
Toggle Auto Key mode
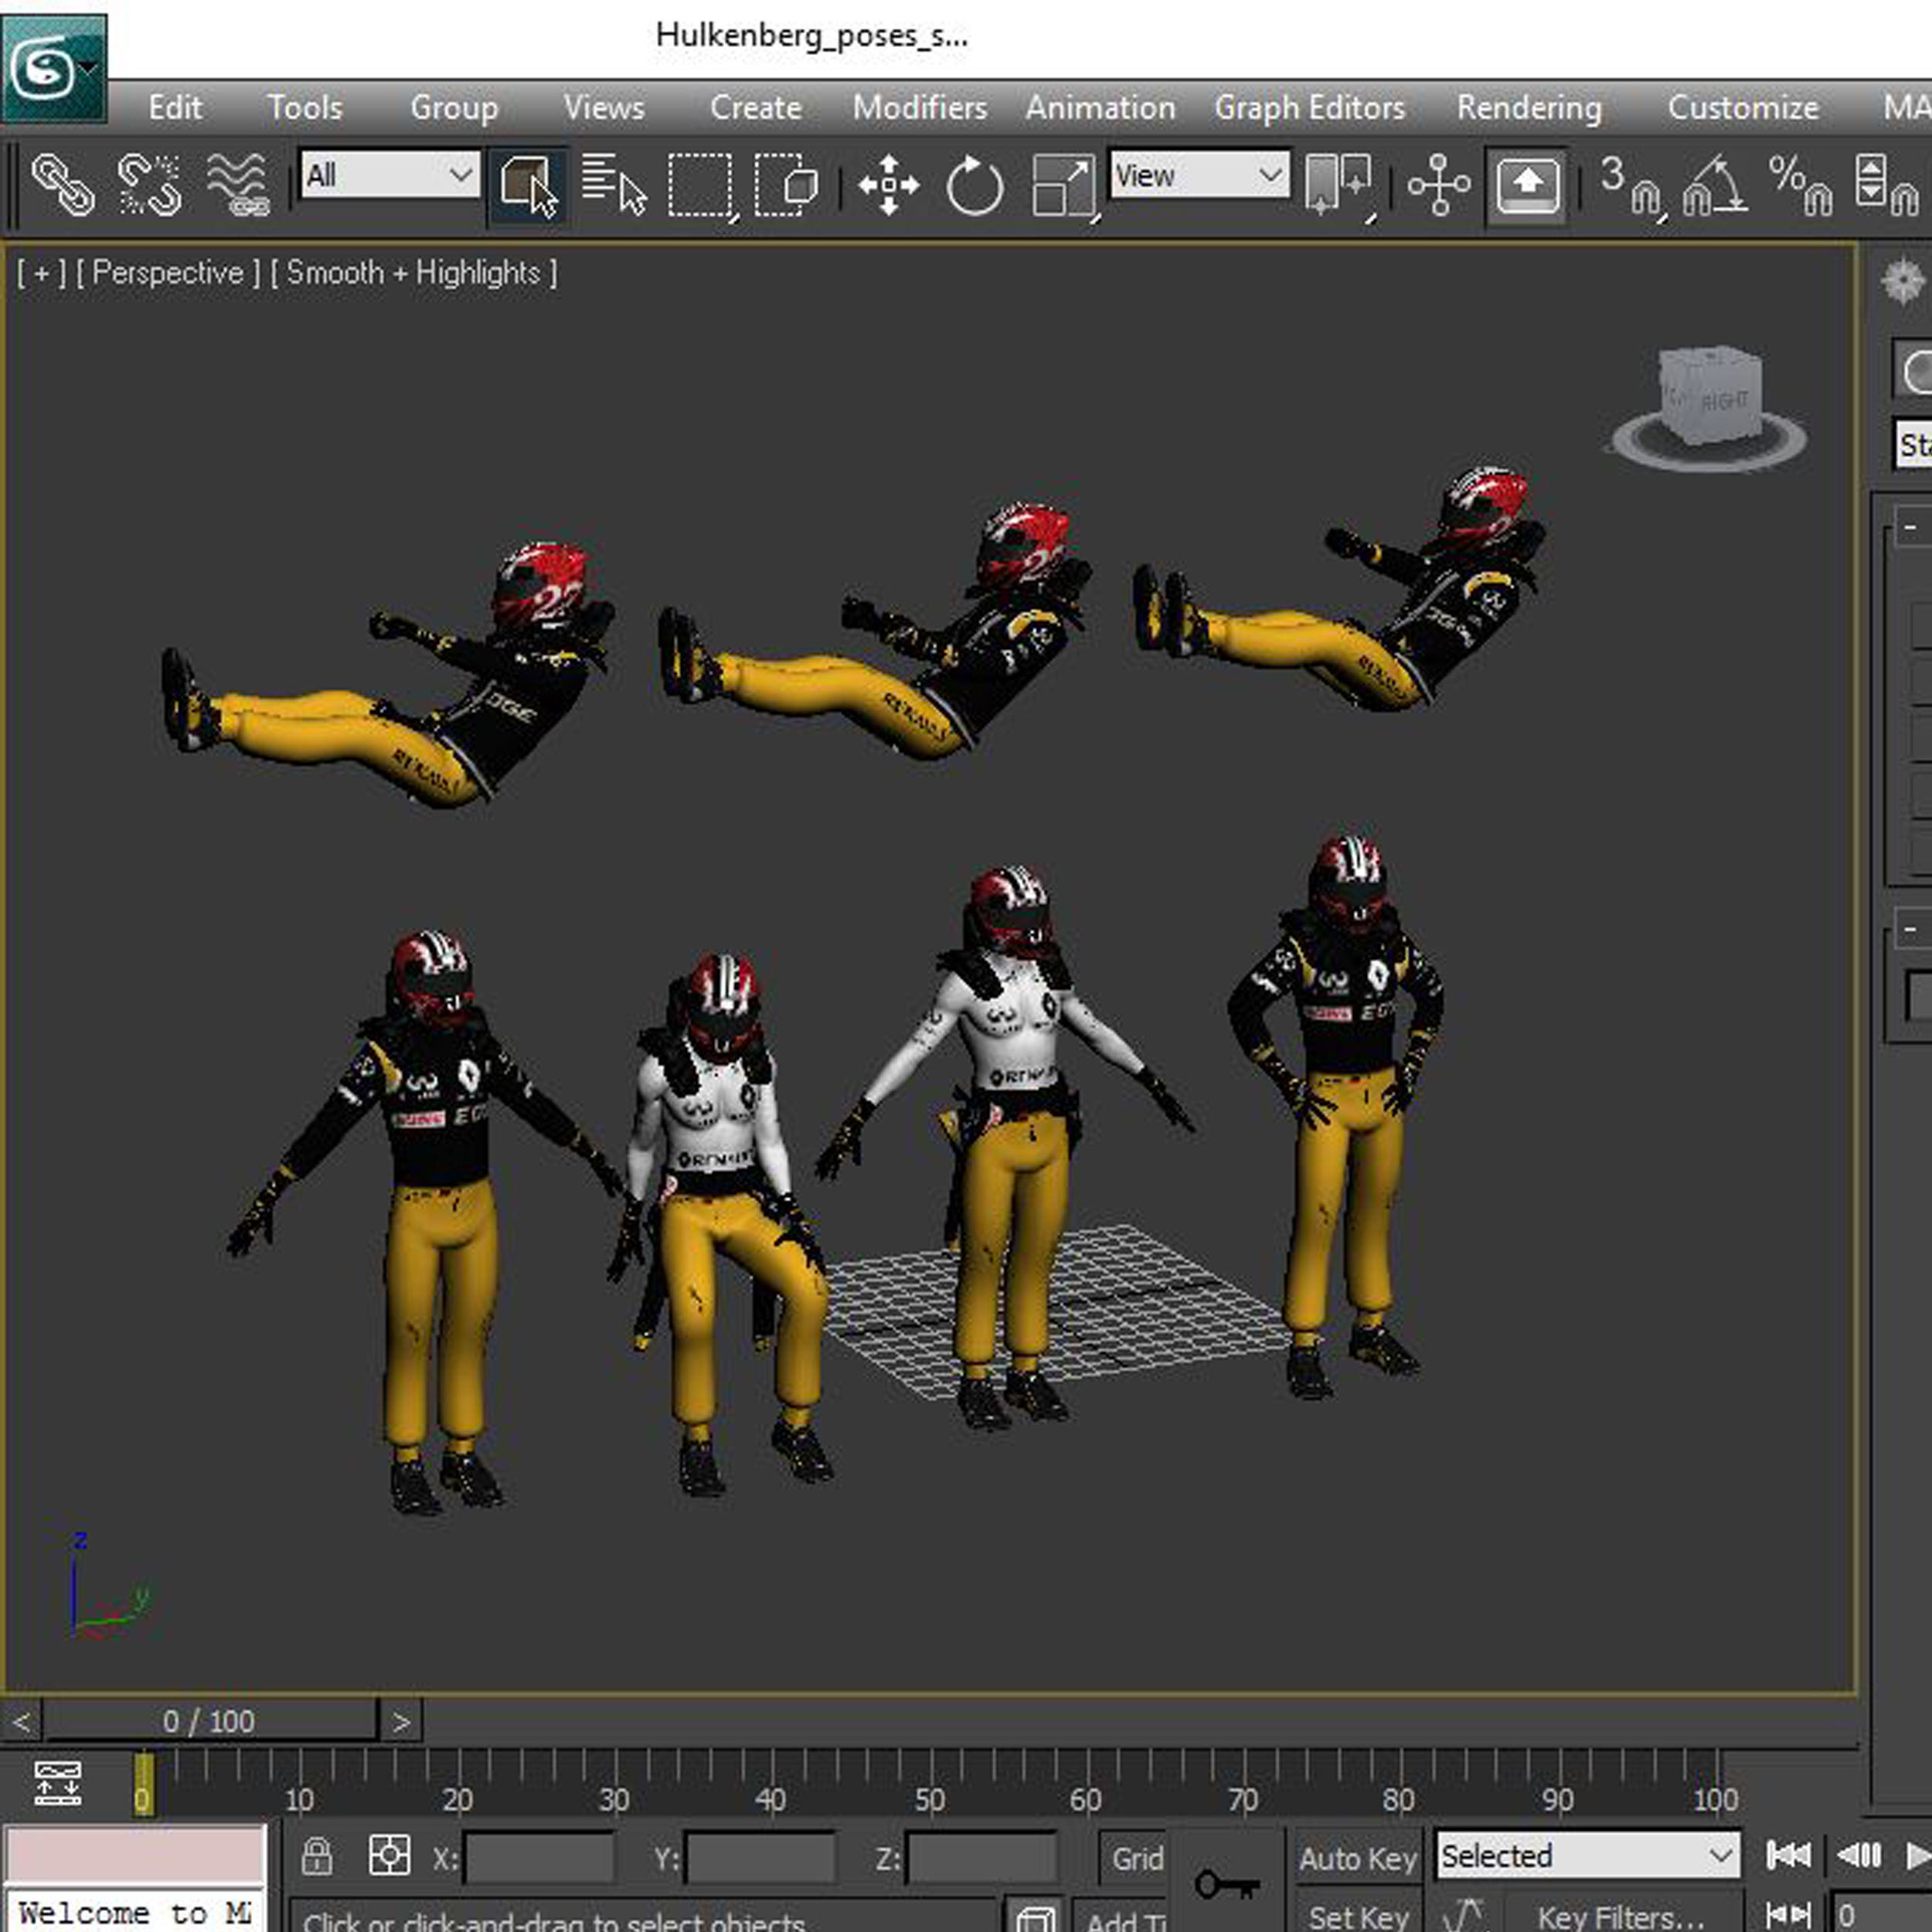click(x=1357, y=1858)
